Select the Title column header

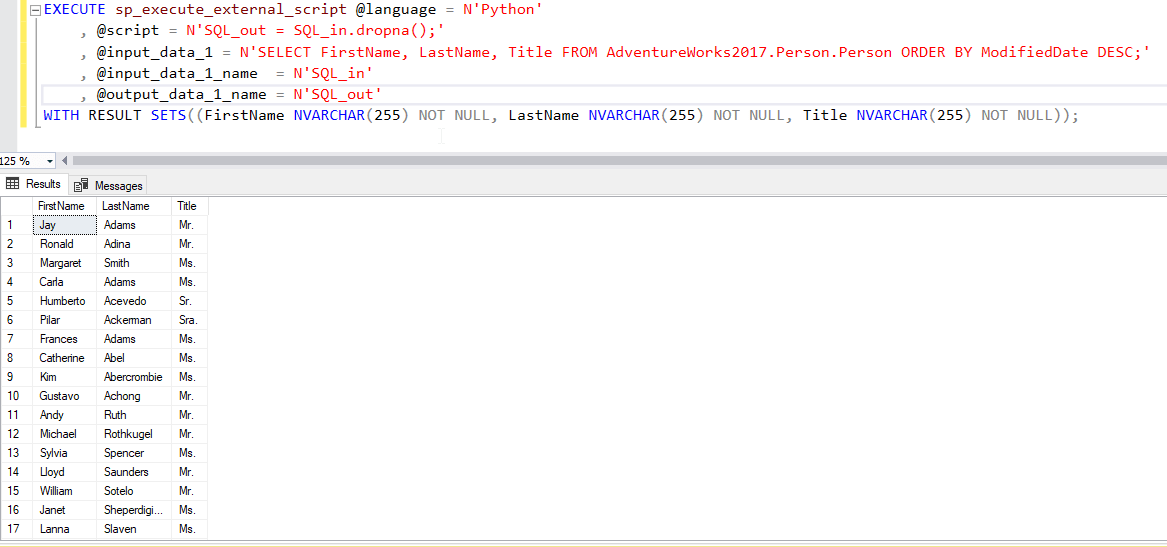click(190, 206)
